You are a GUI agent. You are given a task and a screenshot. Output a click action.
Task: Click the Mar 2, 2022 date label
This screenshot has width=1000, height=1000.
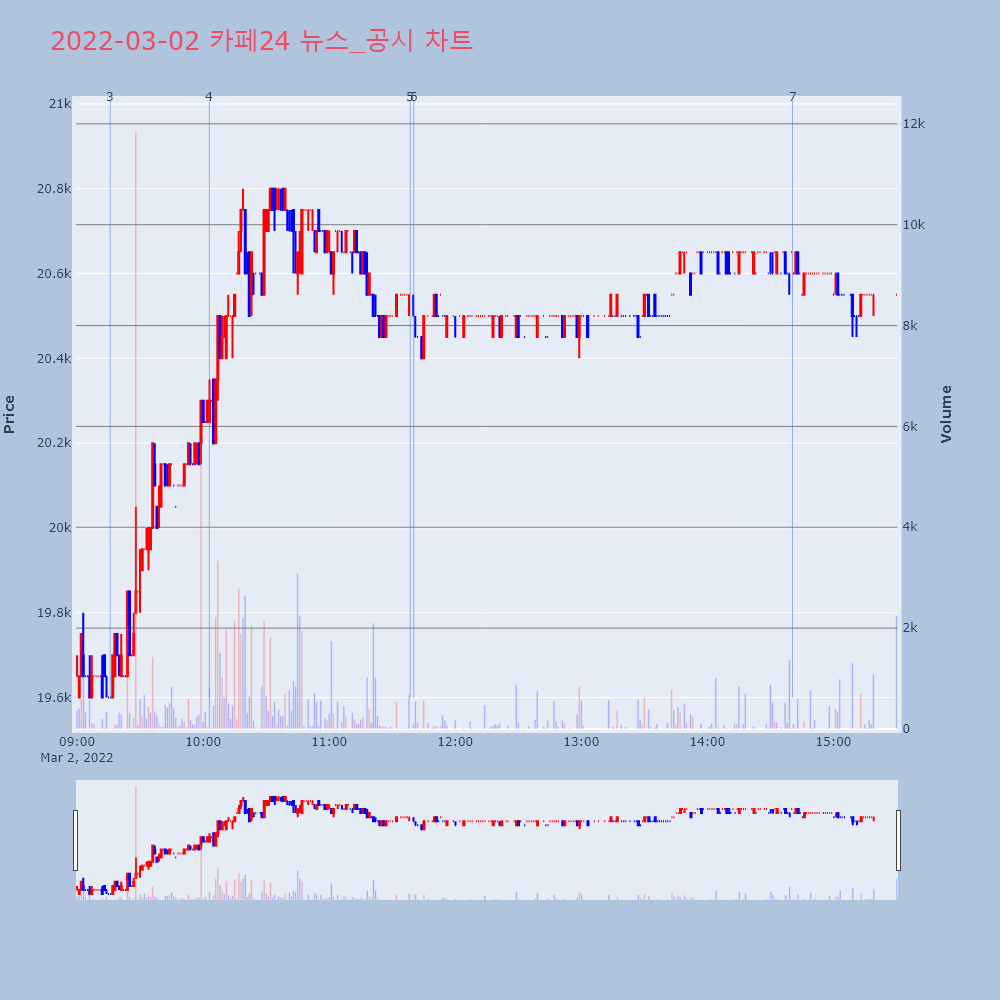(x=77, y=758)
